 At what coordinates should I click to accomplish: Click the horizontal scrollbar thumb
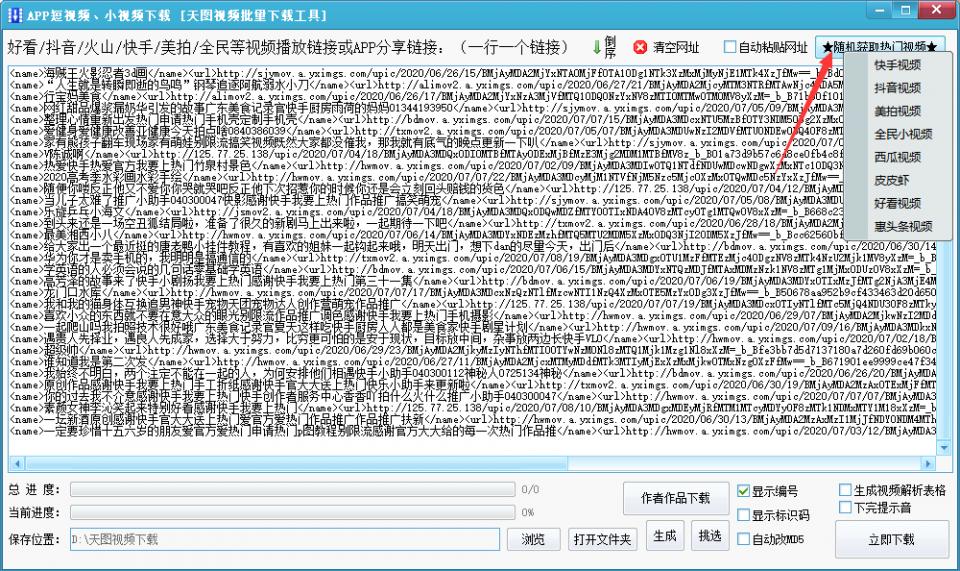[296, 463]
